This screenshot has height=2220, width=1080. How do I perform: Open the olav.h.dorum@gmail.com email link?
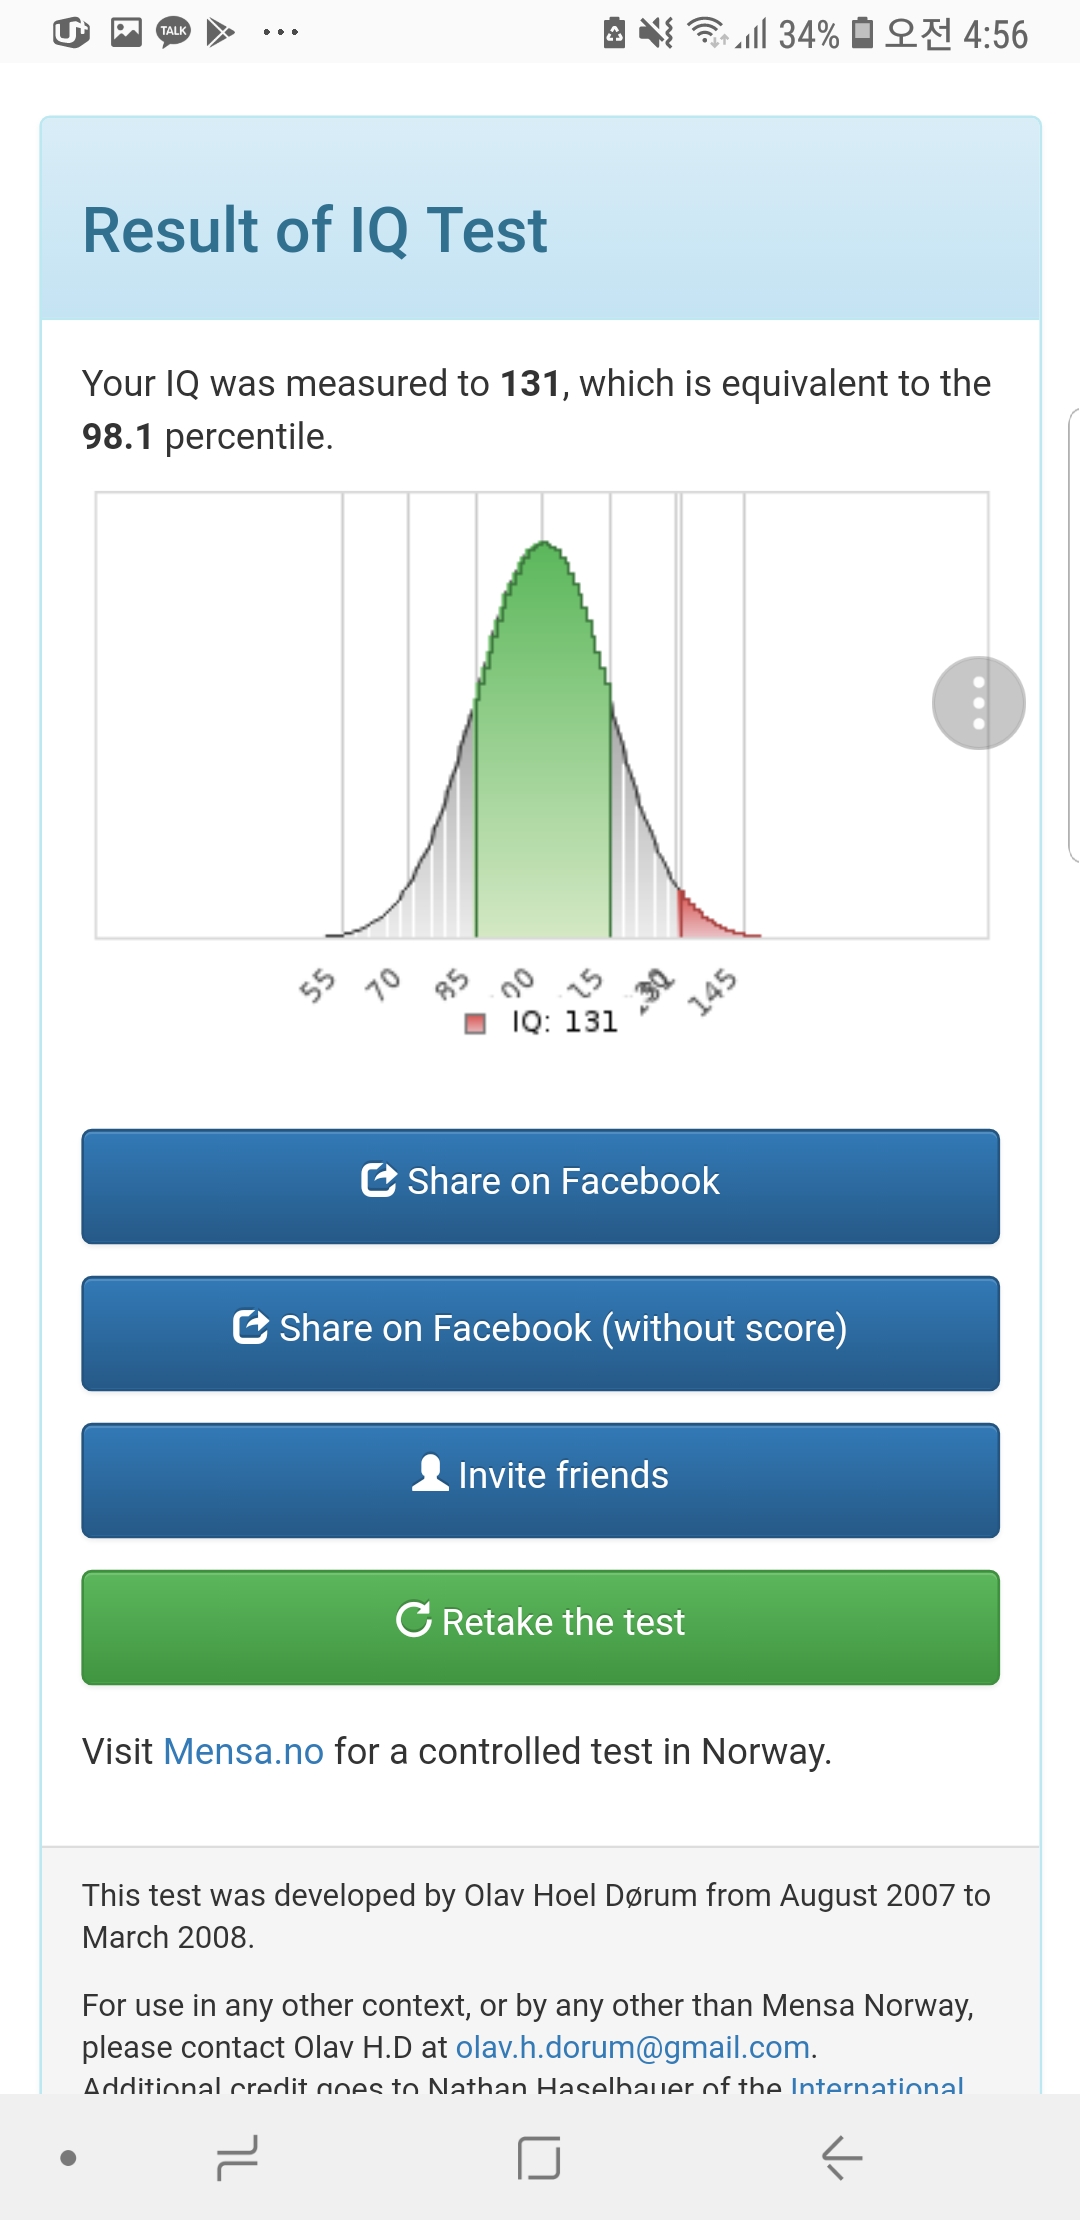(x=632, y=2047)
